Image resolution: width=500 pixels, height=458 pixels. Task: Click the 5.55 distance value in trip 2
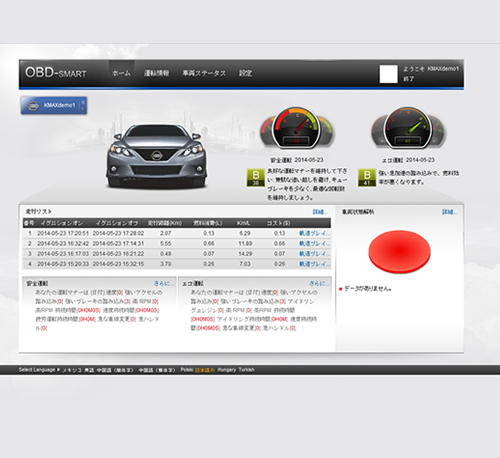tap(165, 244)
